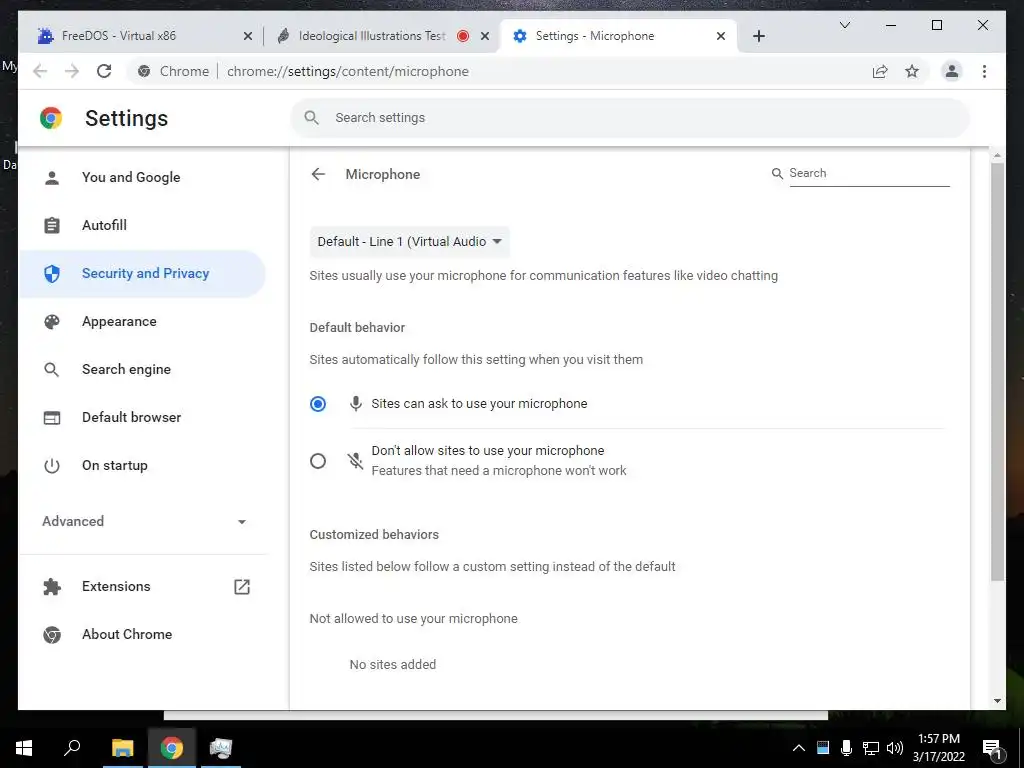Click the browser forward arrow button
The width and height of the screenshot is (1024, 768).
point(72,71)
